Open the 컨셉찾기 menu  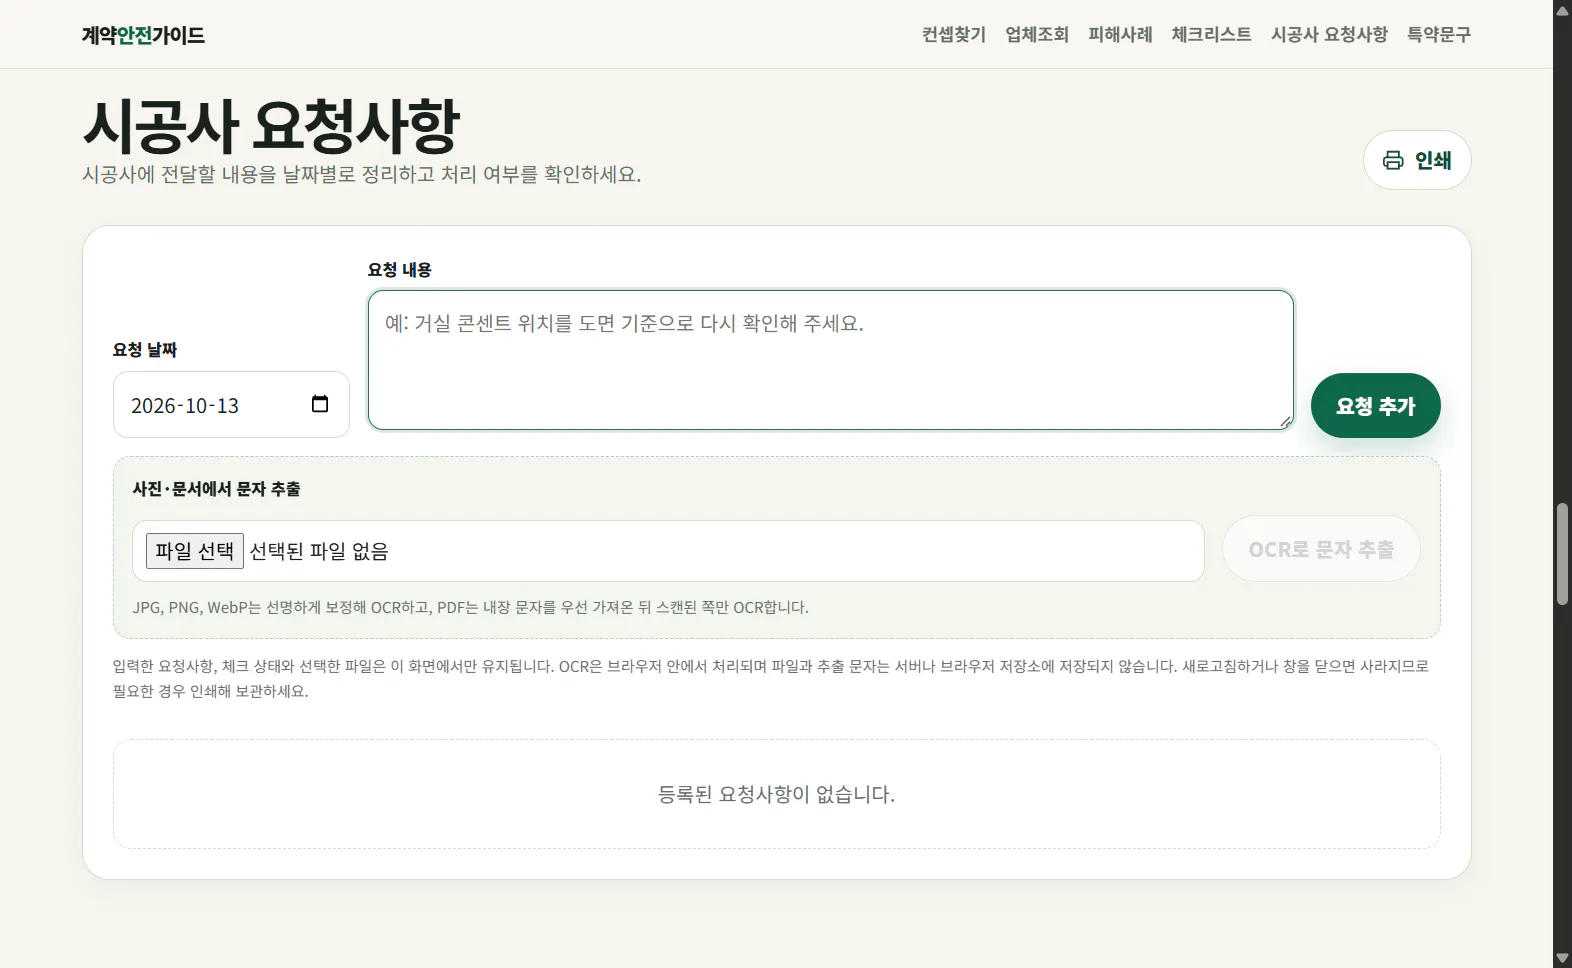point(954,35)
